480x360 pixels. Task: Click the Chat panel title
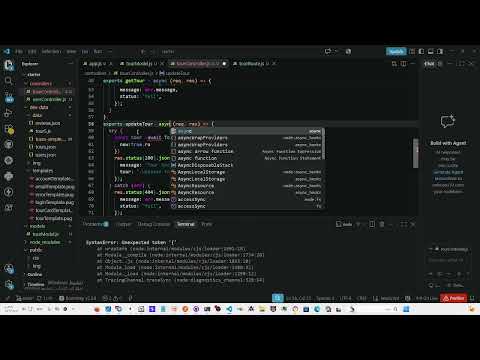(x=429, y=63)
